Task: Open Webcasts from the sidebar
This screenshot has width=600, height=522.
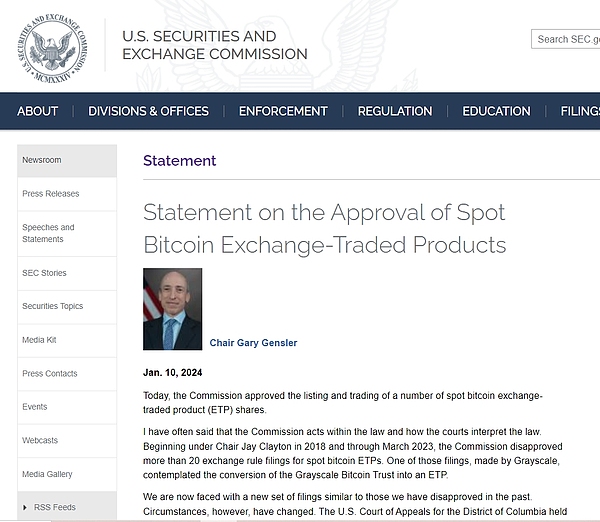Action: 41,441
